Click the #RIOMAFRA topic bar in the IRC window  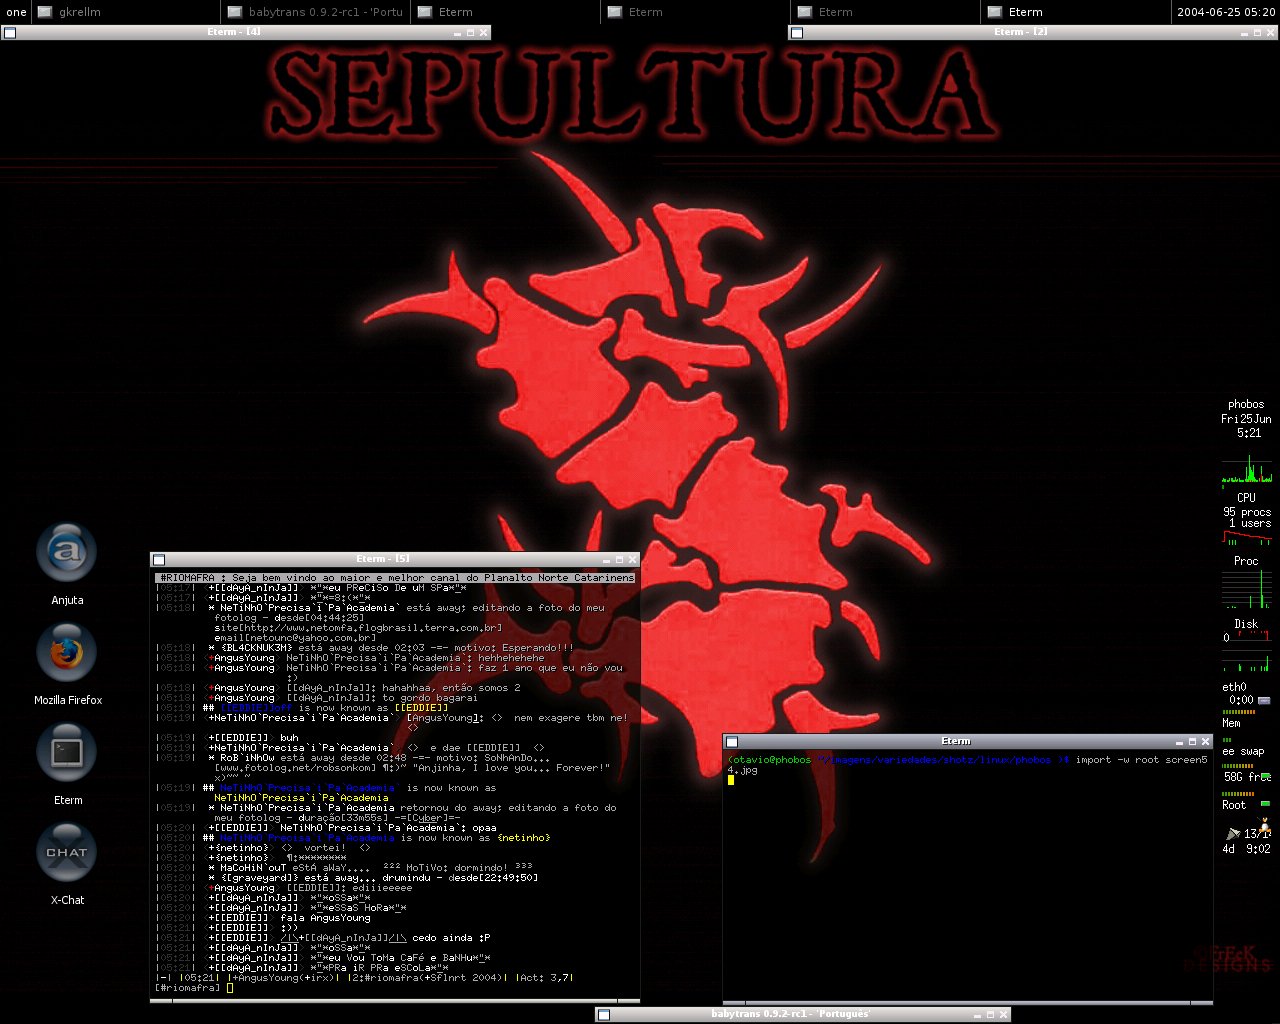[x=396, y=578]
